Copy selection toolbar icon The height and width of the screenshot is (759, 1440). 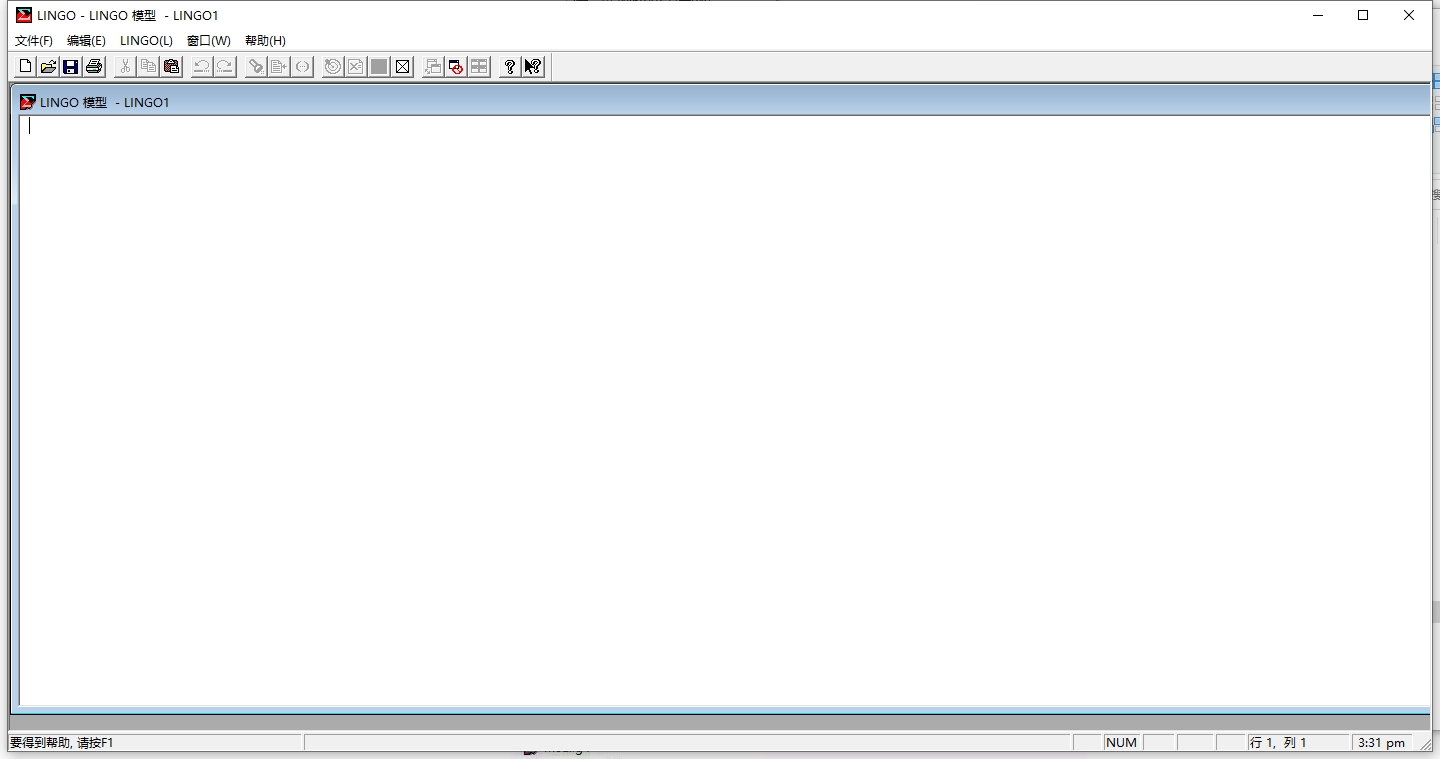tap(148, 67)
